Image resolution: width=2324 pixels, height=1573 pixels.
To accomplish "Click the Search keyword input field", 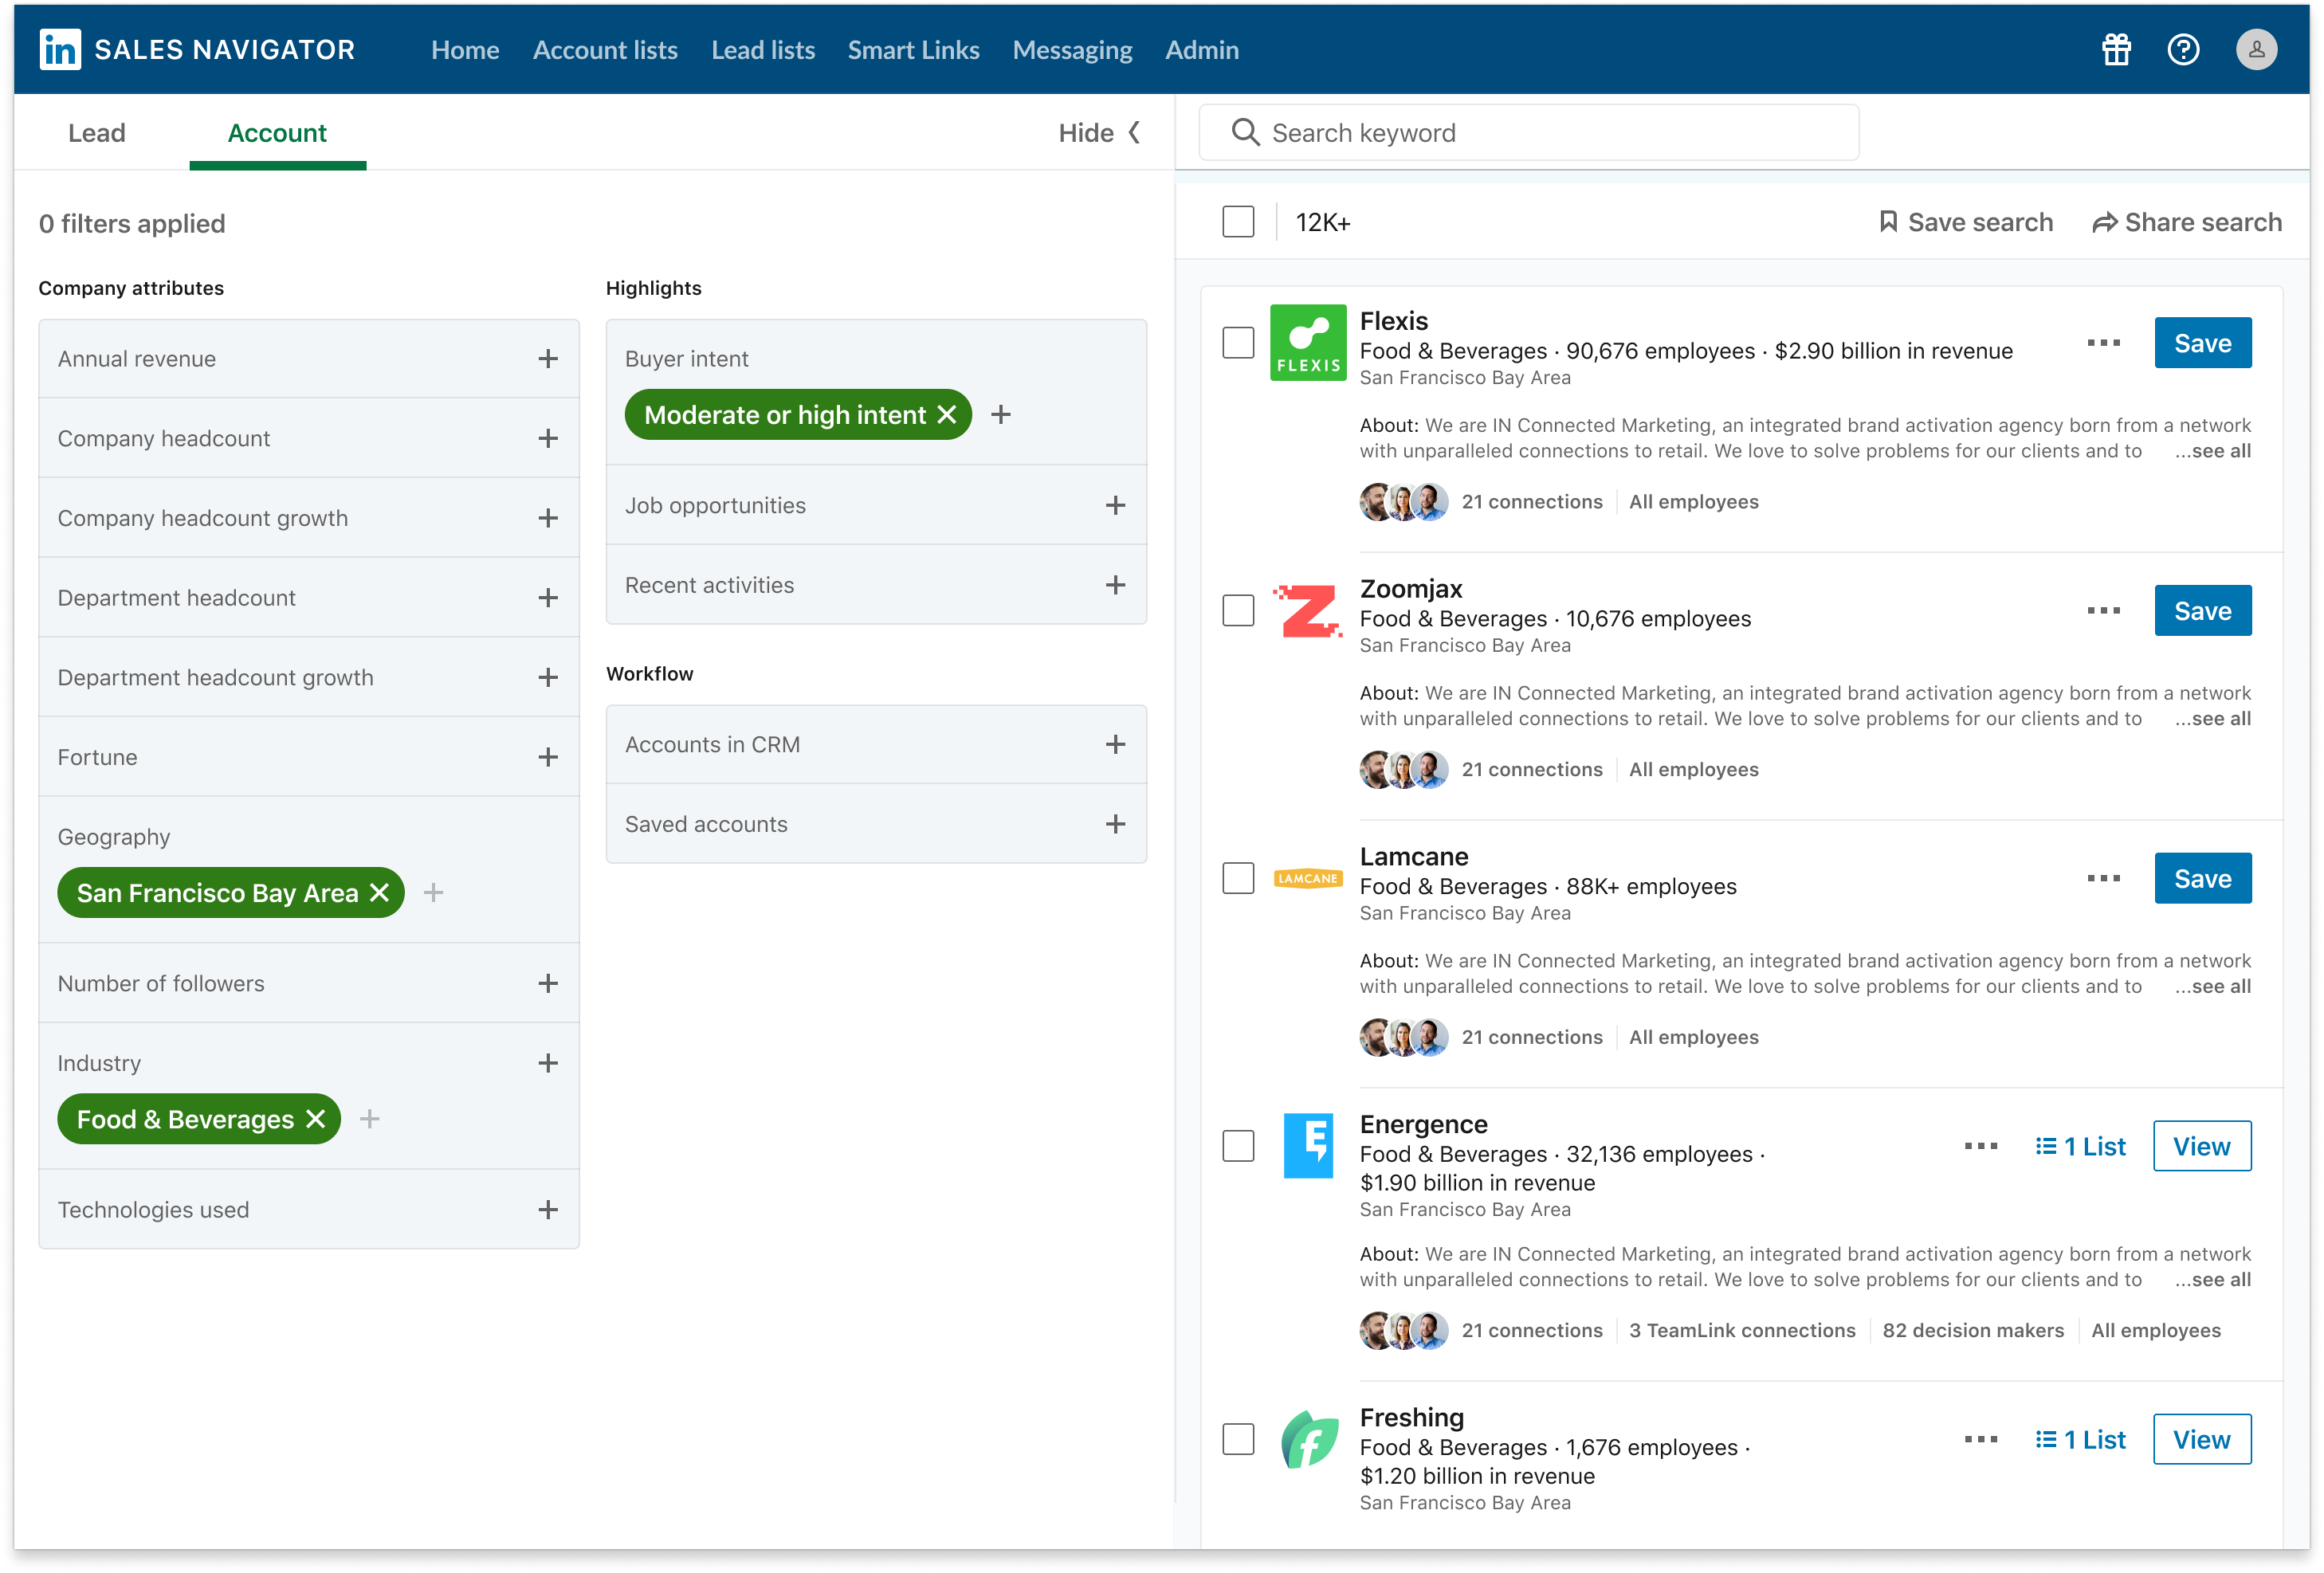I will (x=1528, y=132).
